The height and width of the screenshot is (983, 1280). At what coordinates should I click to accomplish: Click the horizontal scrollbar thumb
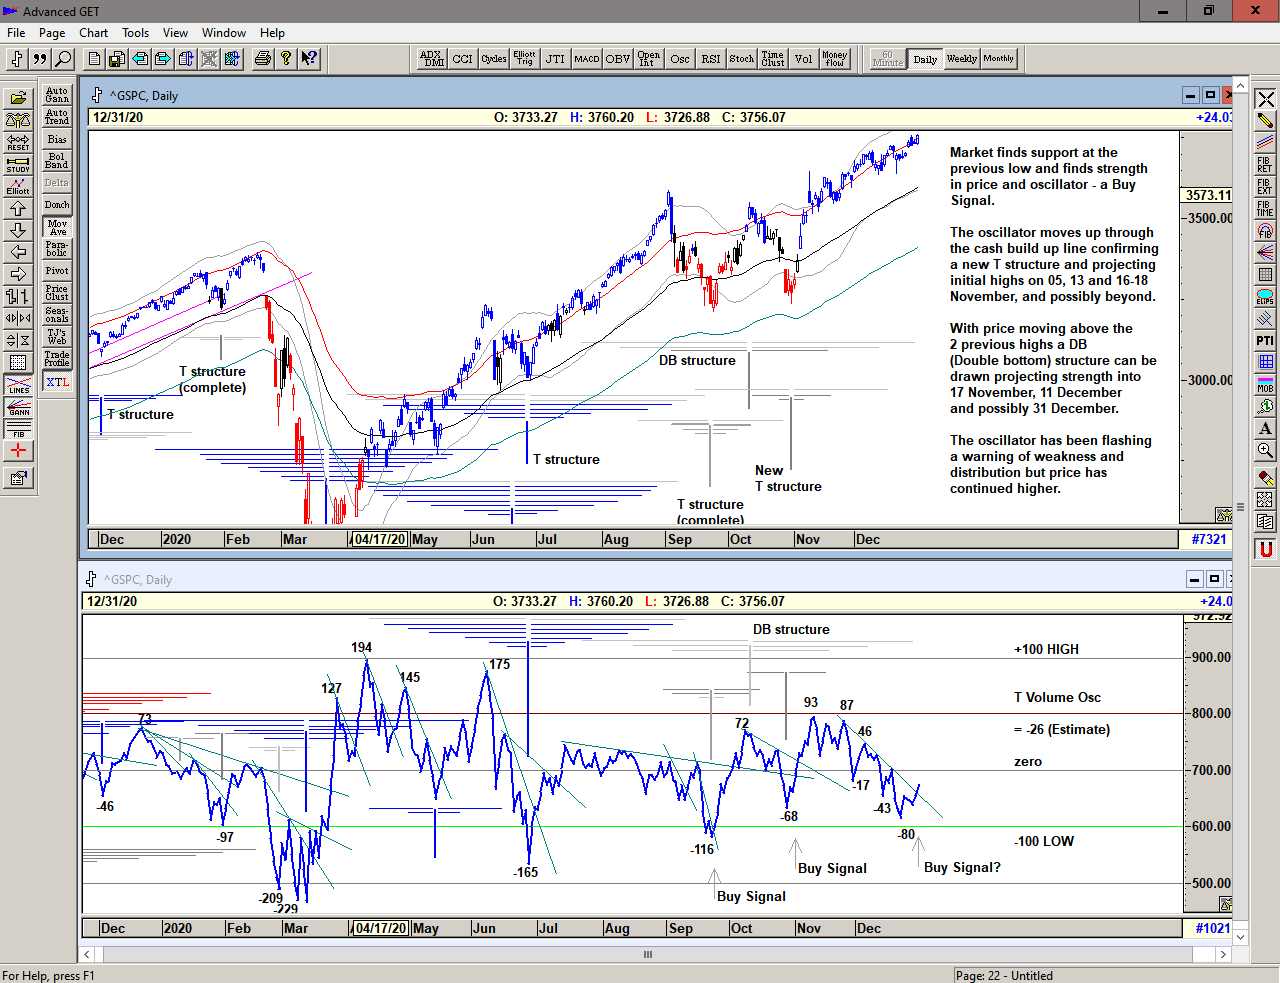648,954
